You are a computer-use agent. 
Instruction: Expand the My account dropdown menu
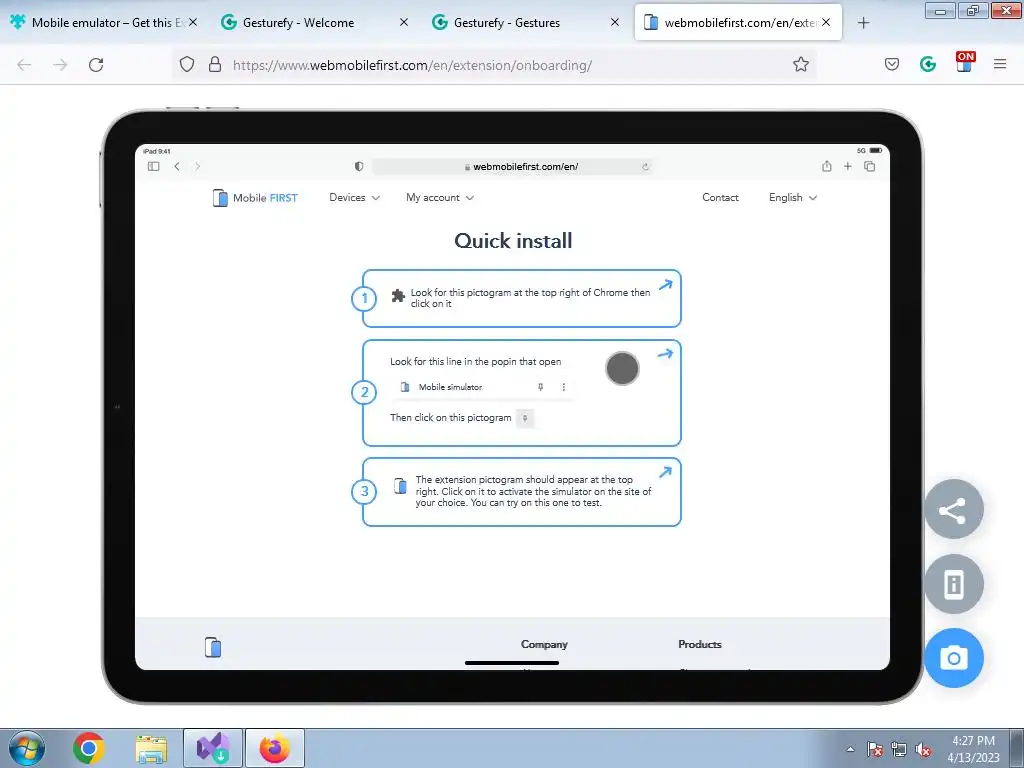click(440, 197)
